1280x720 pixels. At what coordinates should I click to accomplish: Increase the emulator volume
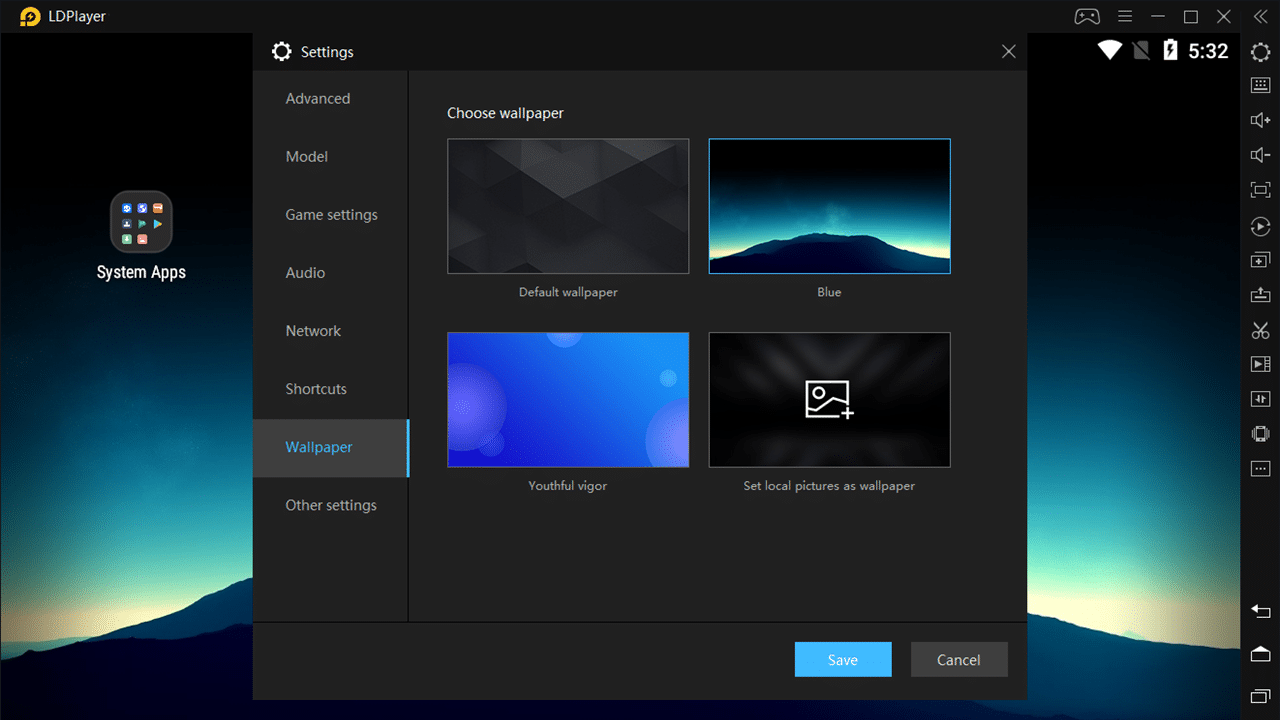click(x=1260, y=119)
